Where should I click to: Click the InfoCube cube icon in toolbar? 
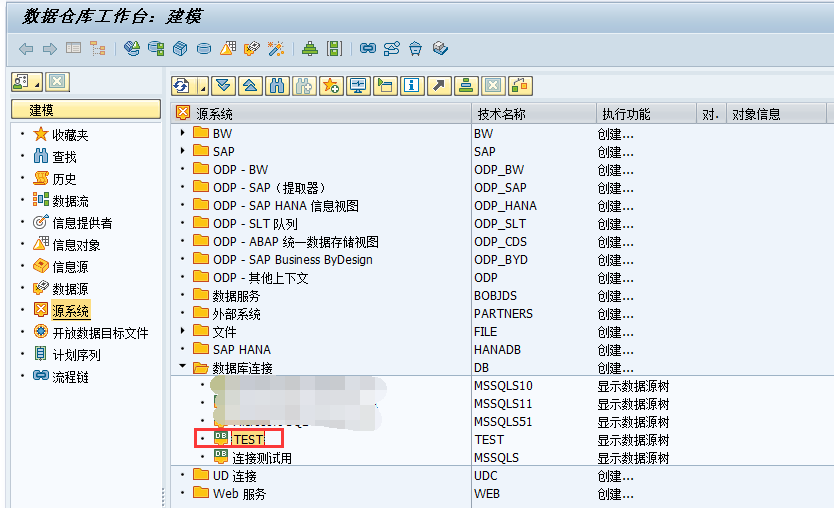point(180,49)
